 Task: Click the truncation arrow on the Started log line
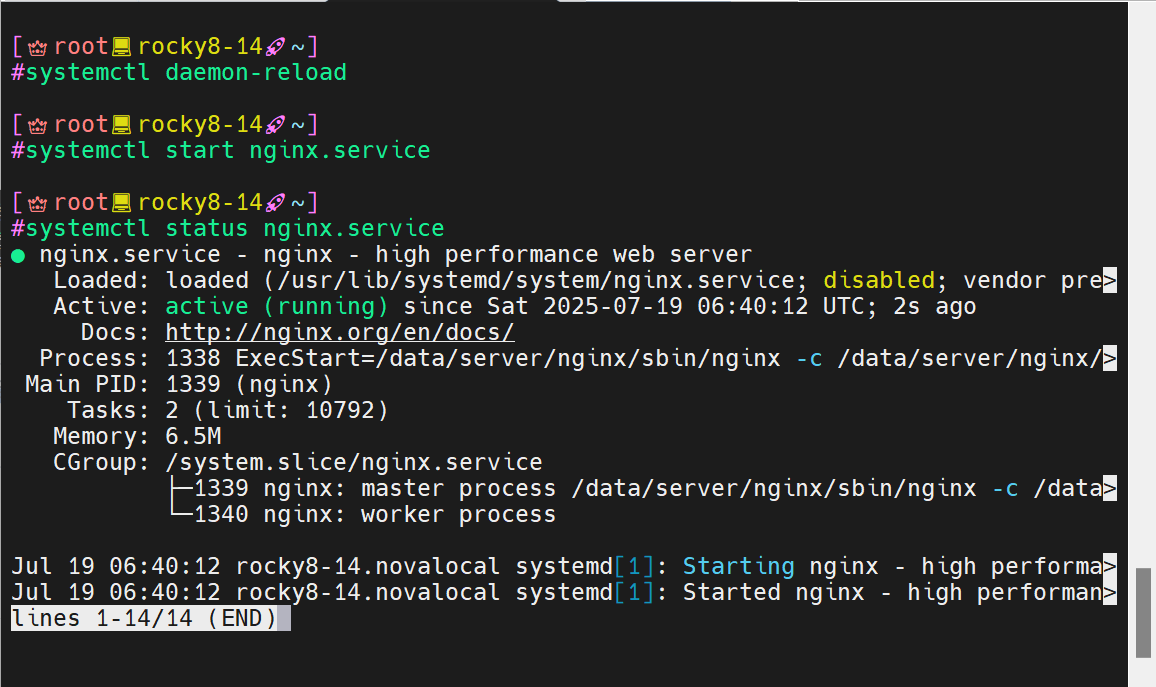point(1110,593)
